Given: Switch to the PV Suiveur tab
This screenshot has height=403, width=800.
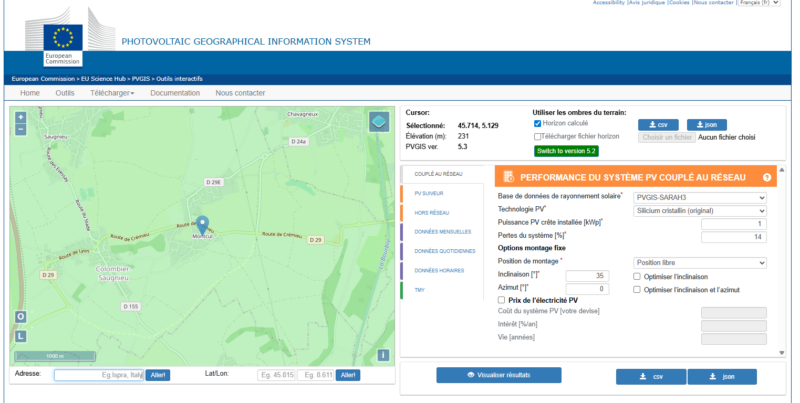Looking at the screenshot, I should [x=429, y=192].
